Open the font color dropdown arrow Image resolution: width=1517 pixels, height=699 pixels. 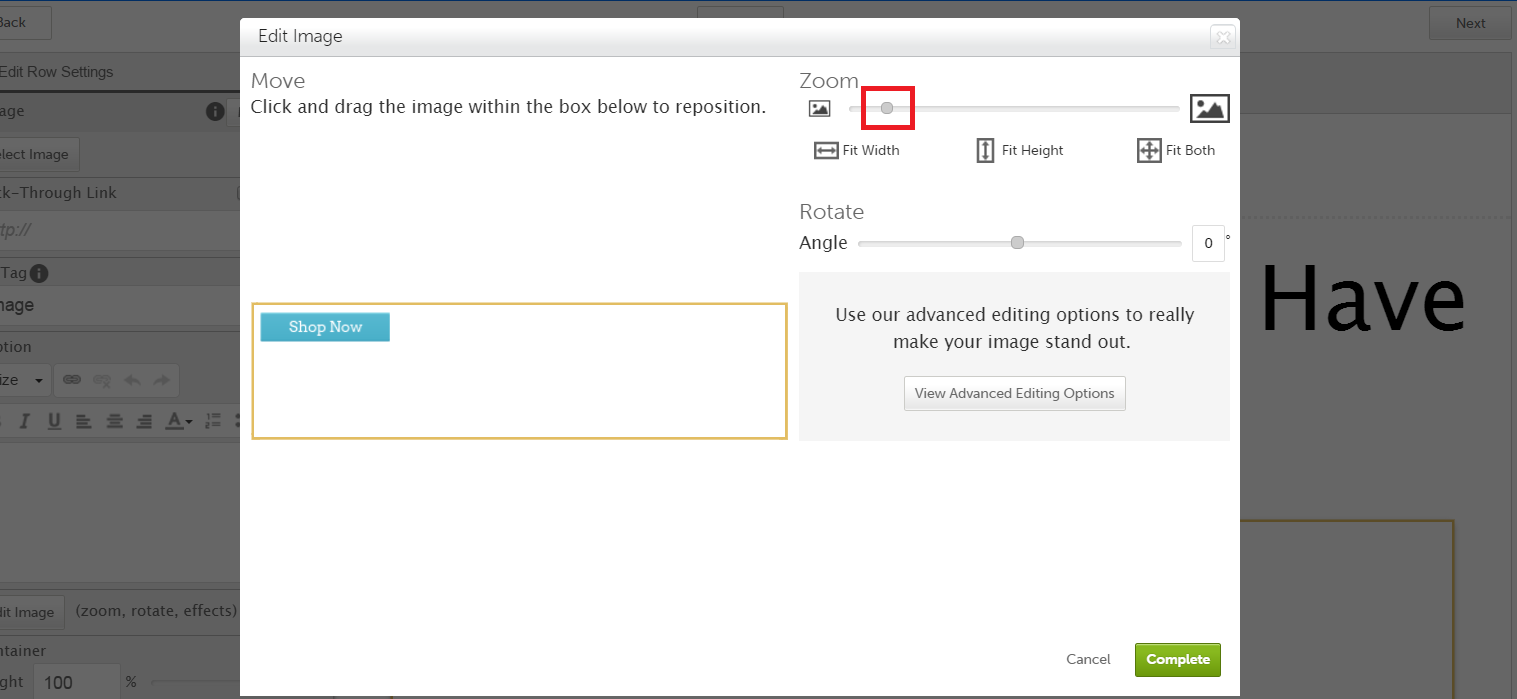[188, 422]
